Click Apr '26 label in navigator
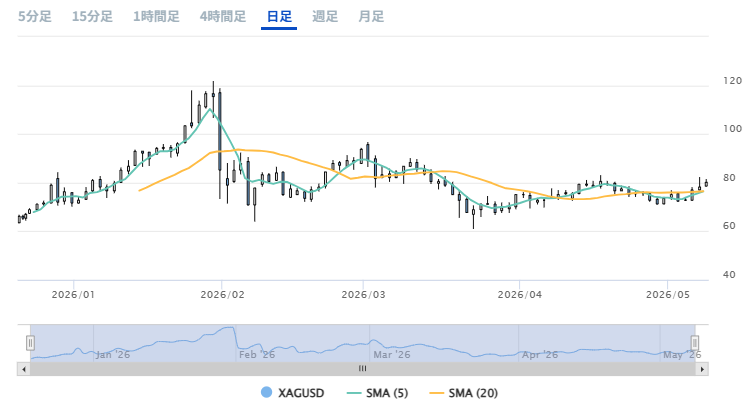Viewport: 749px width, 409px height. coord(540,355)
